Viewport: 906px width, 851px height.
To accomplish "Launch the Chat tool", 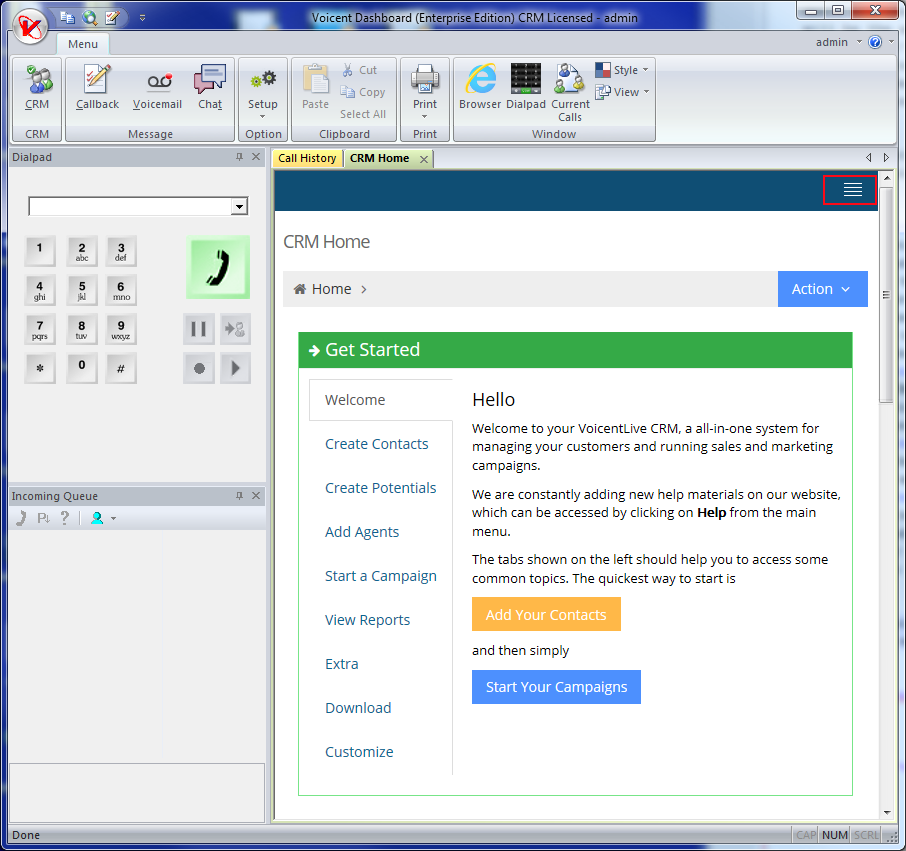I will [210, 87].
